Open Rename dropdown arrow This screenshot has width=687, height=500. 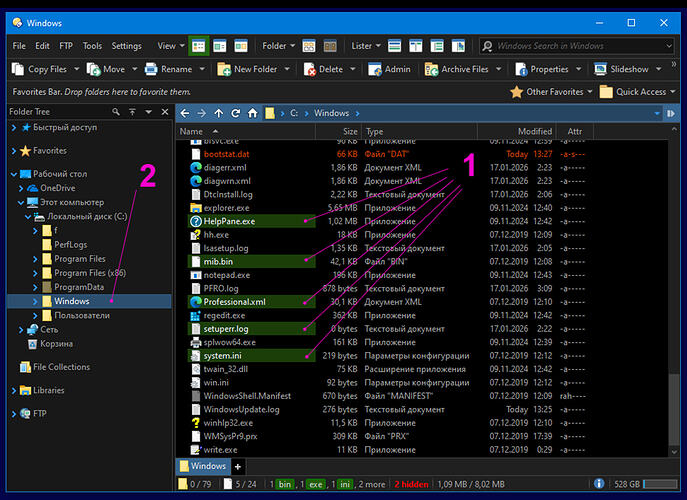(202, 69)
